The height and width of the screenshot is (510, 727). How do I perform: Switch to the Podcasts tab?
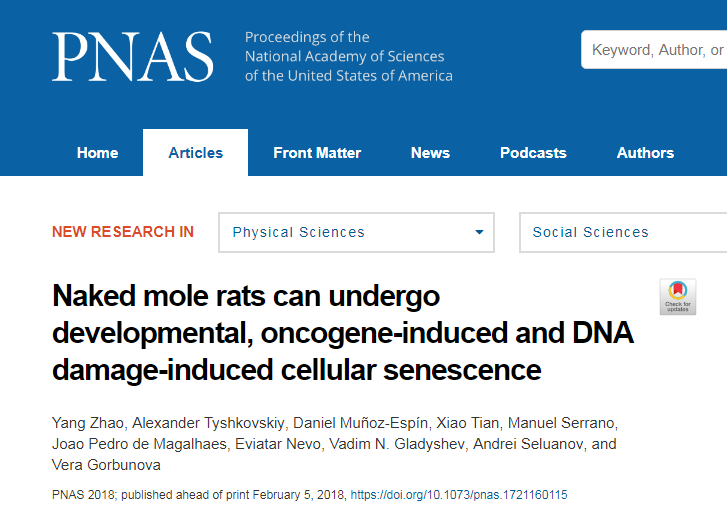[533, 153]
